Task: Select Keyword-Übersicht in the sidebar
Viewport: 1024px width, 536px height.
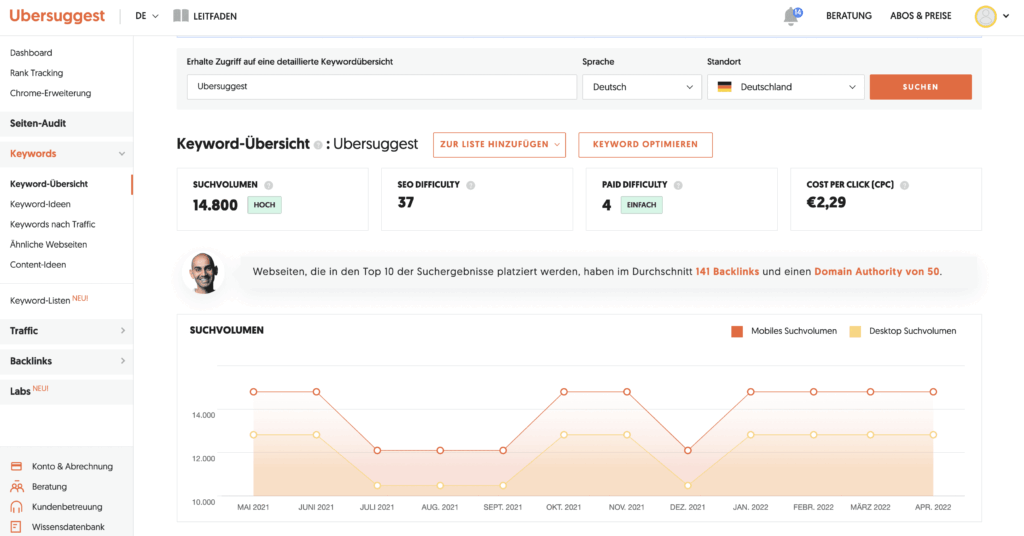Action: click(49, 184)
